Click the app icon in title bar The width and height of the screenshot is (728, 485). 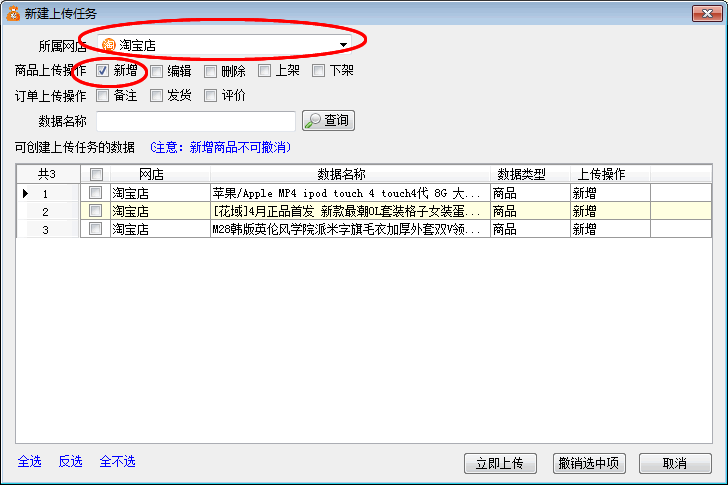13,13
